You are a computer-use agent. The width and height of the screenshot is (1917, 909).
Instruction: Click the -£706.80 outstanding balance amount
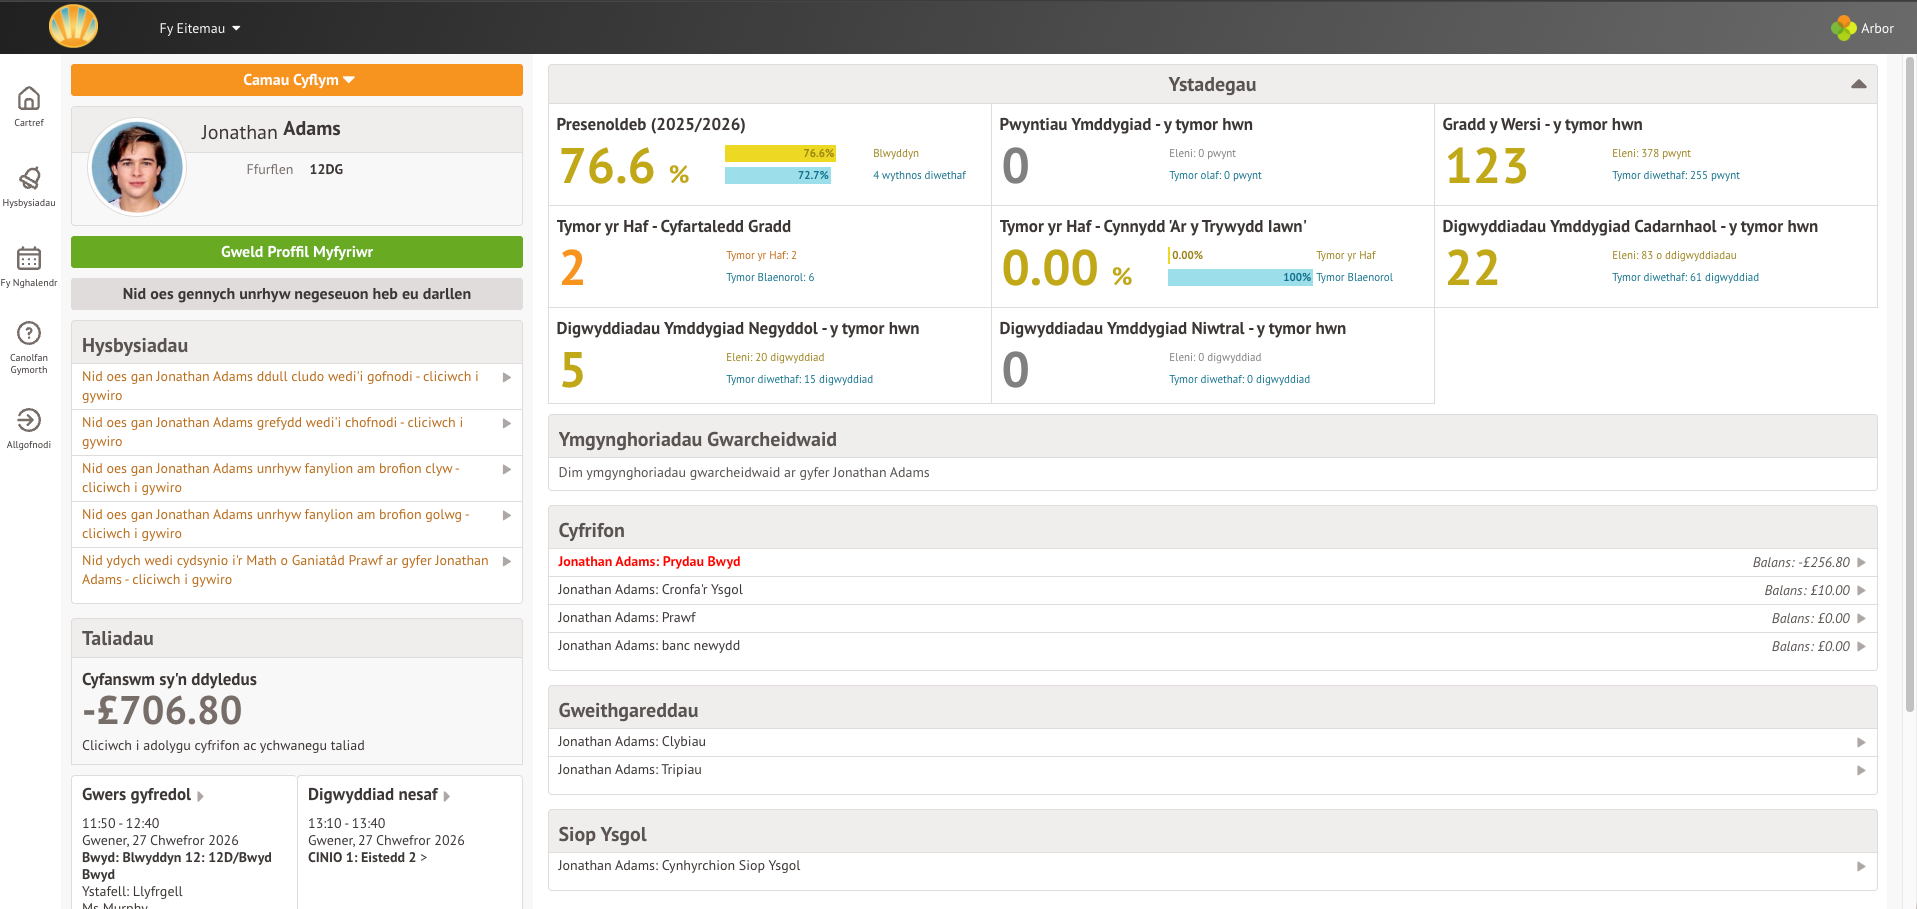click(x=162, y=711)
